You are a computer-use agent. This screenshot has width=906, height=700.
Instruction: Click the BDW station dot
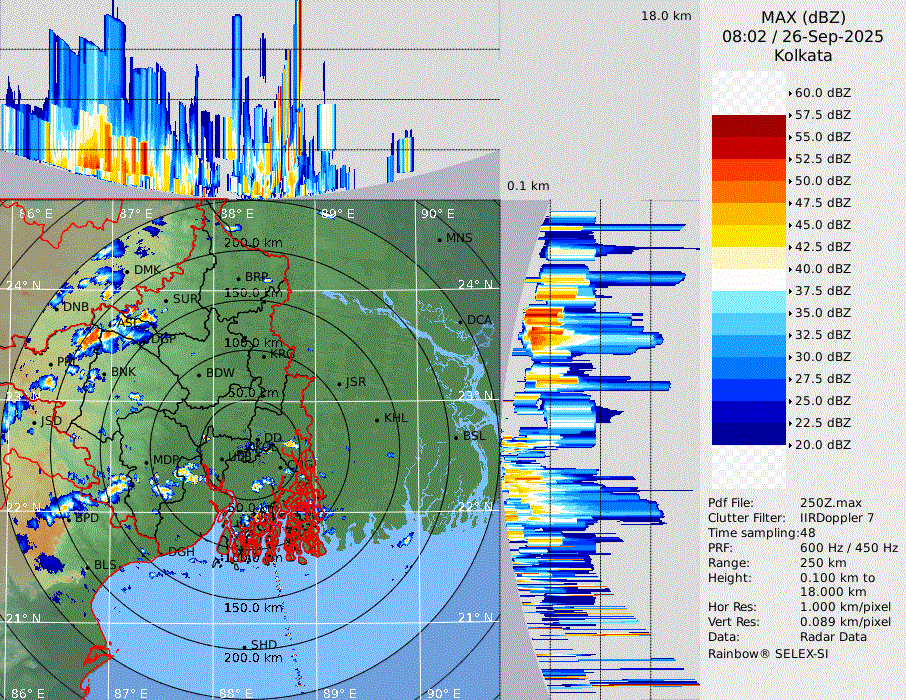click(x=199, y=374)
